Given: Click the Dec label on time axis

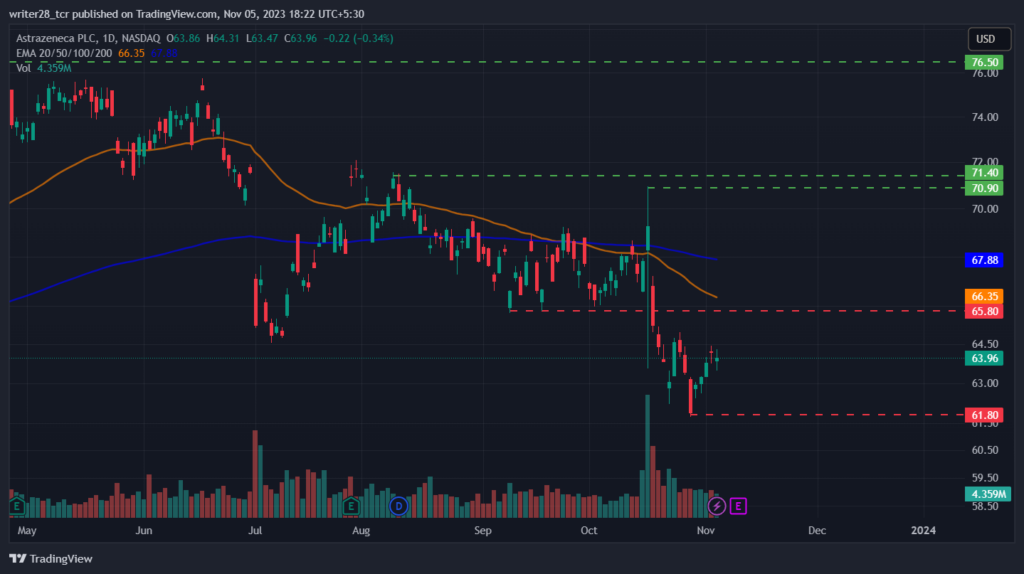Looking at the screenshot, I should [817, 530].
